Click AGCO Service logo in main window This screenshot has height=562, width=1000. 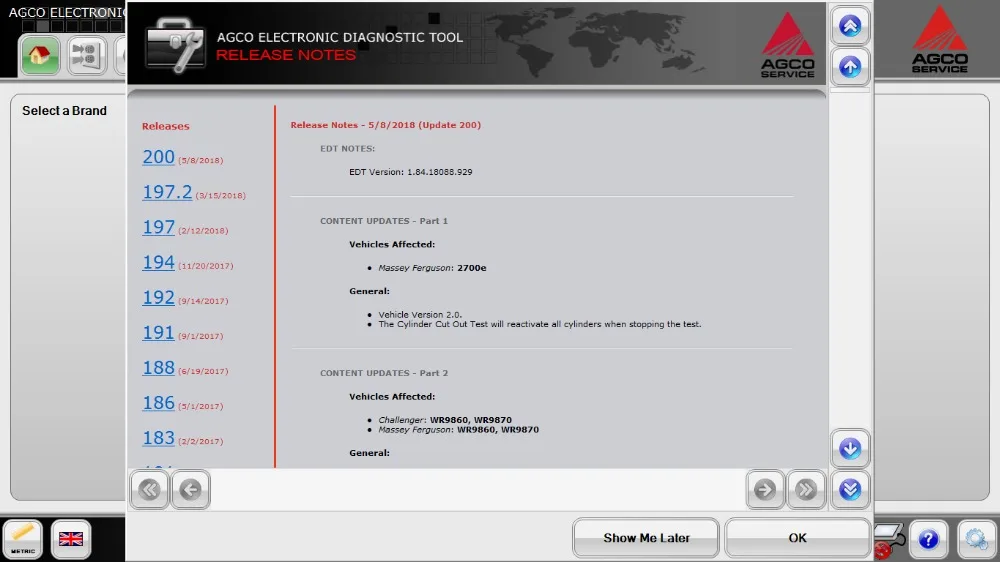(939, 40)
